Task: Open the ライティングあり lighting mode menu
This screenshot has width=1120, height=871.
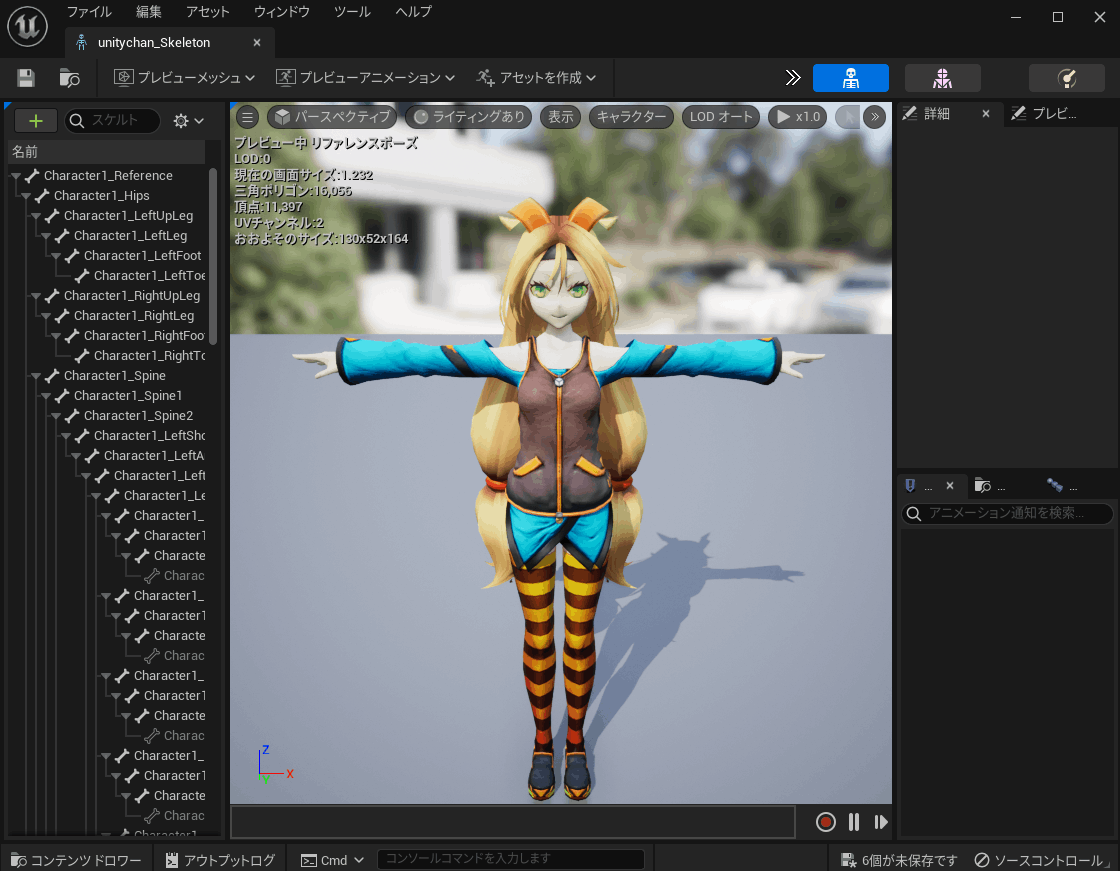Action: click(469, 117)
